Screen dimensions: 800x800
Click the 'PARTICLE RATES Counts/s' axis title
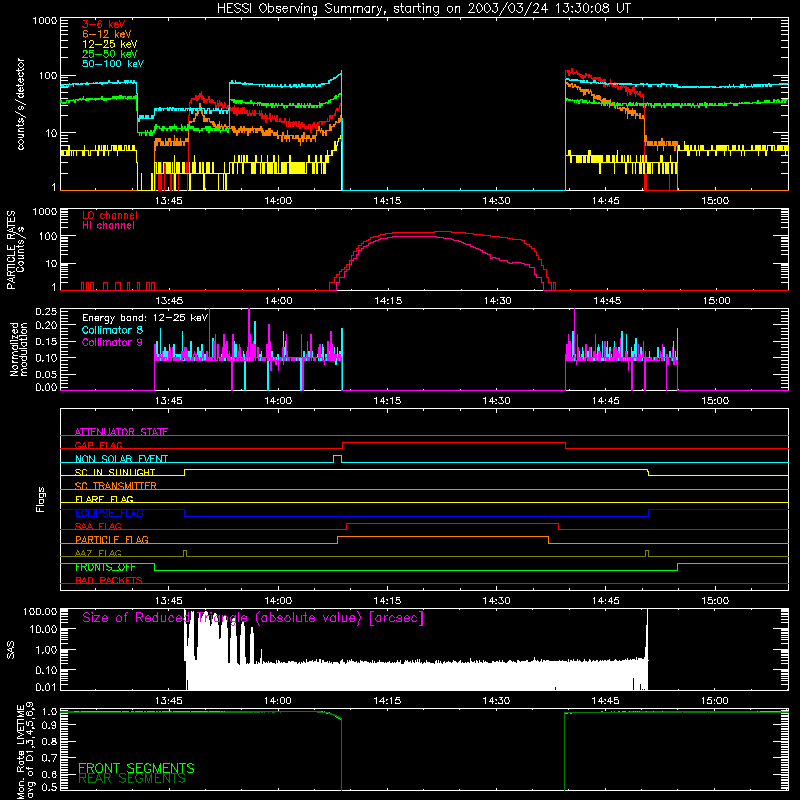(15, 250)
